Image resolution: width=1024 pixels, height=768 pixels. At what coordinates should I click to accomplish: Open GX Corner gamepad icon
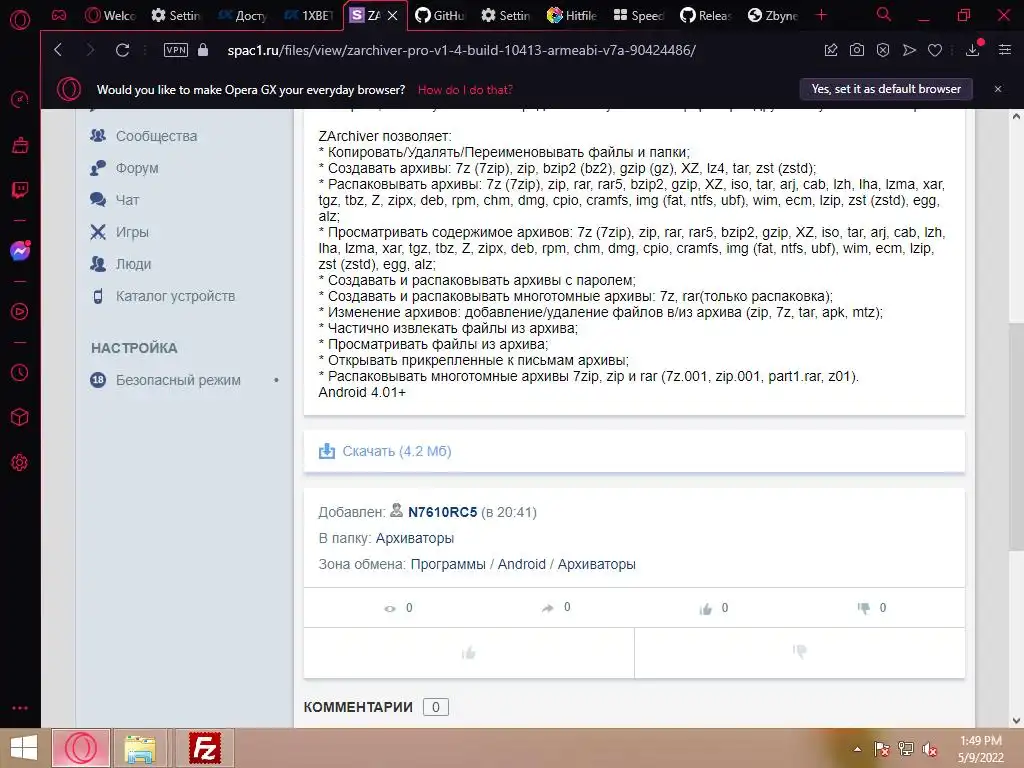pos(59,15)
